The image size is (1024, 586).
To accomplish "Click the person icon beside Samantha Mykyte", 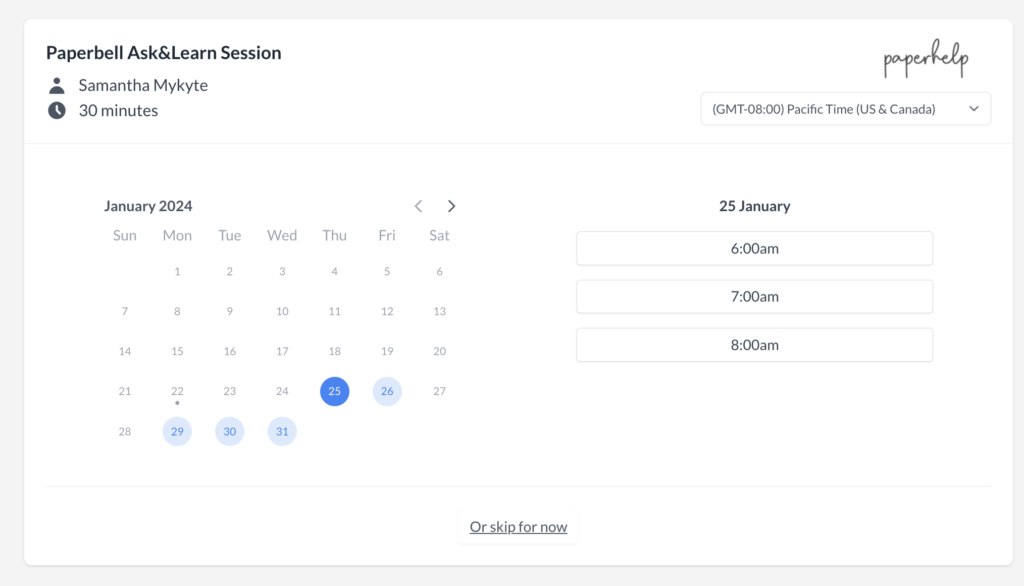I will pos(57,85).
